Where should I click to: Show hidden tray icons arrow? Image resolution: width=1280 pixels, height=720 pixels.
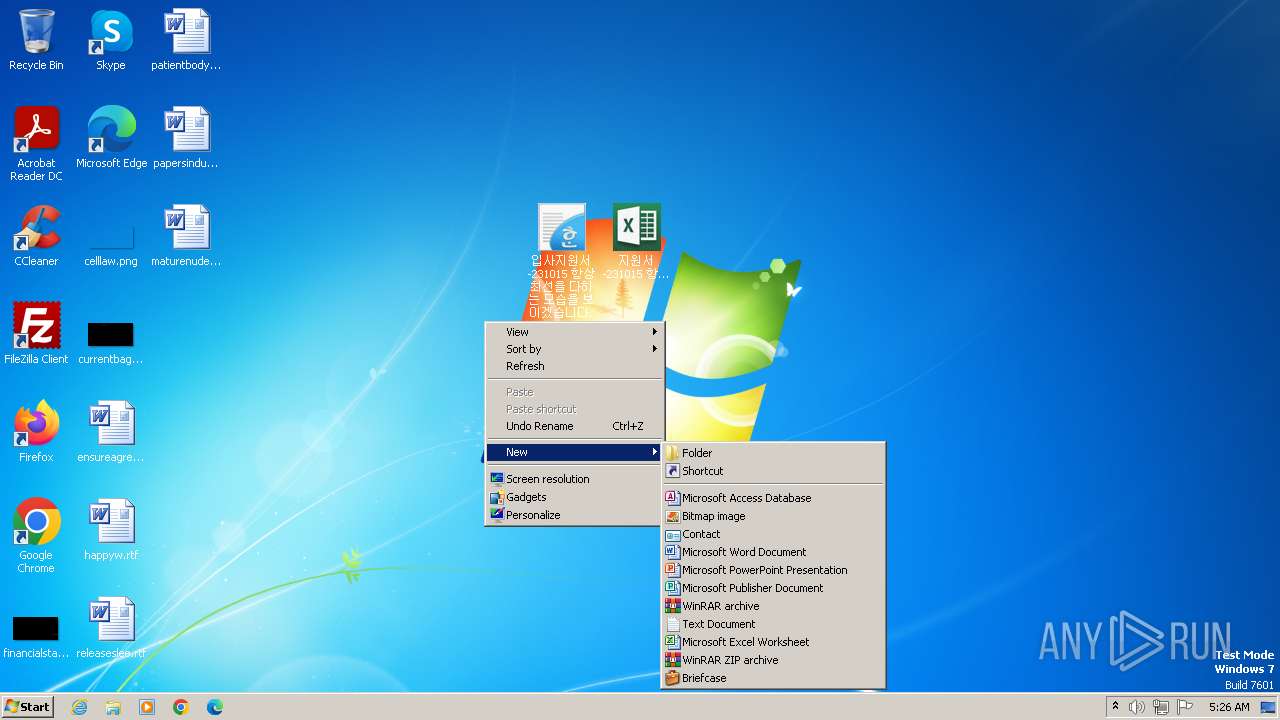coord(1115,706)
